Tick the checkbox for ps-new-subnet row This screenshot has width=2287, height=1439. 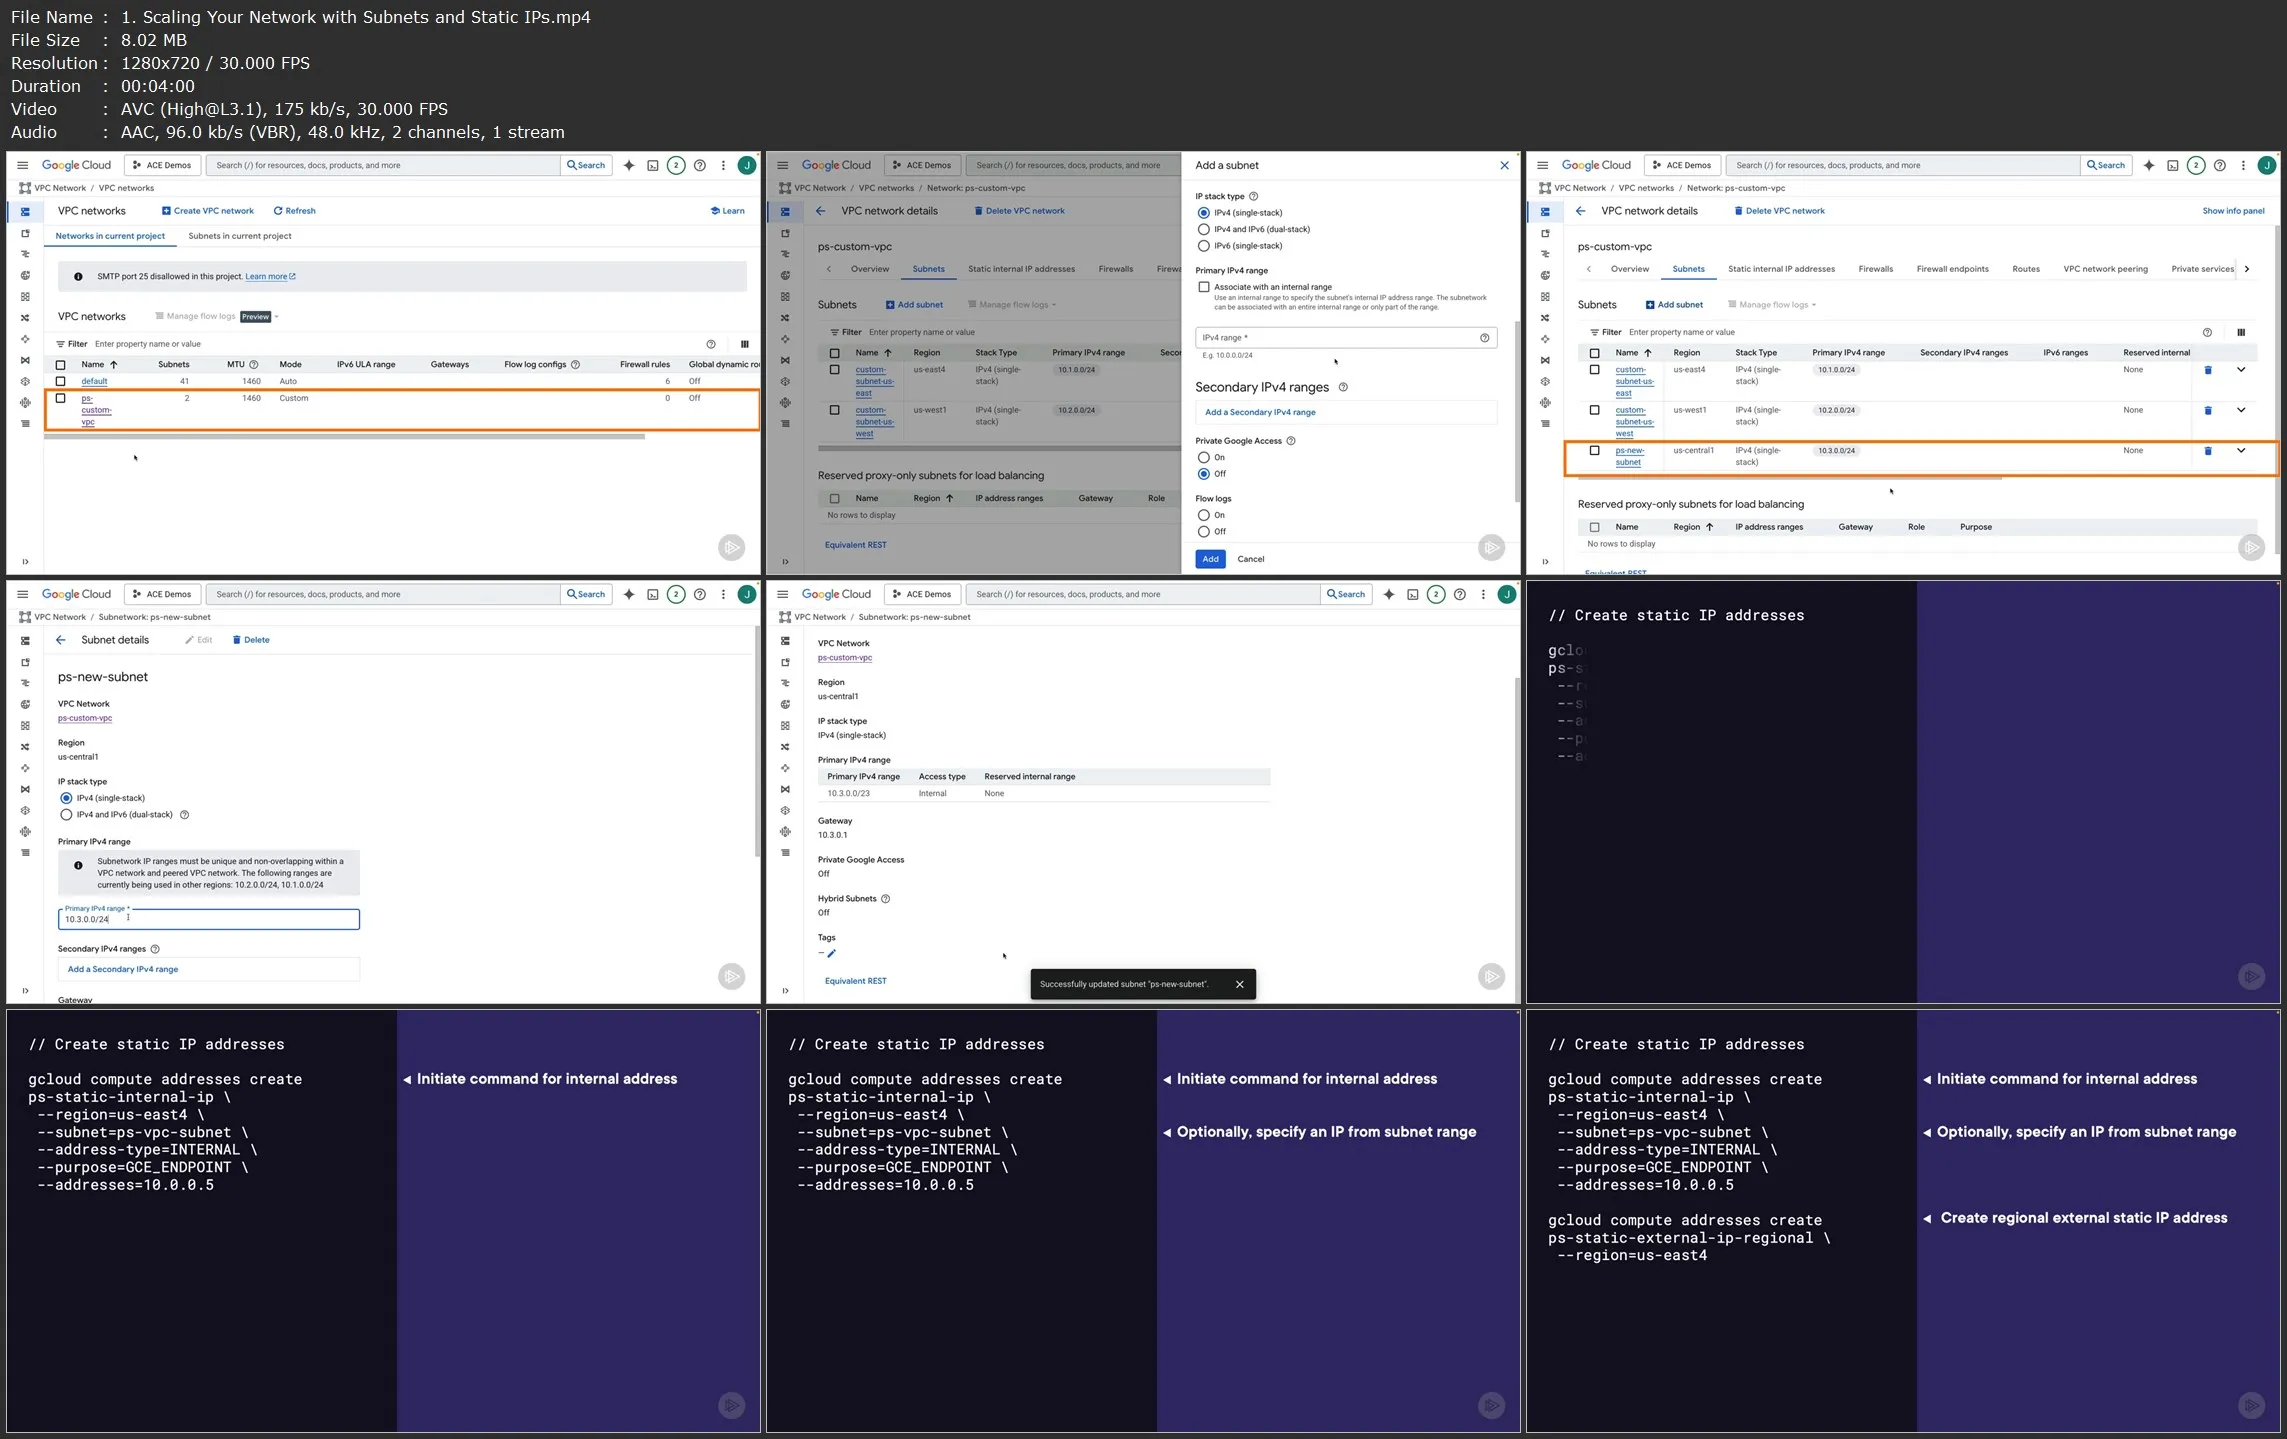tap(1594, 451)
